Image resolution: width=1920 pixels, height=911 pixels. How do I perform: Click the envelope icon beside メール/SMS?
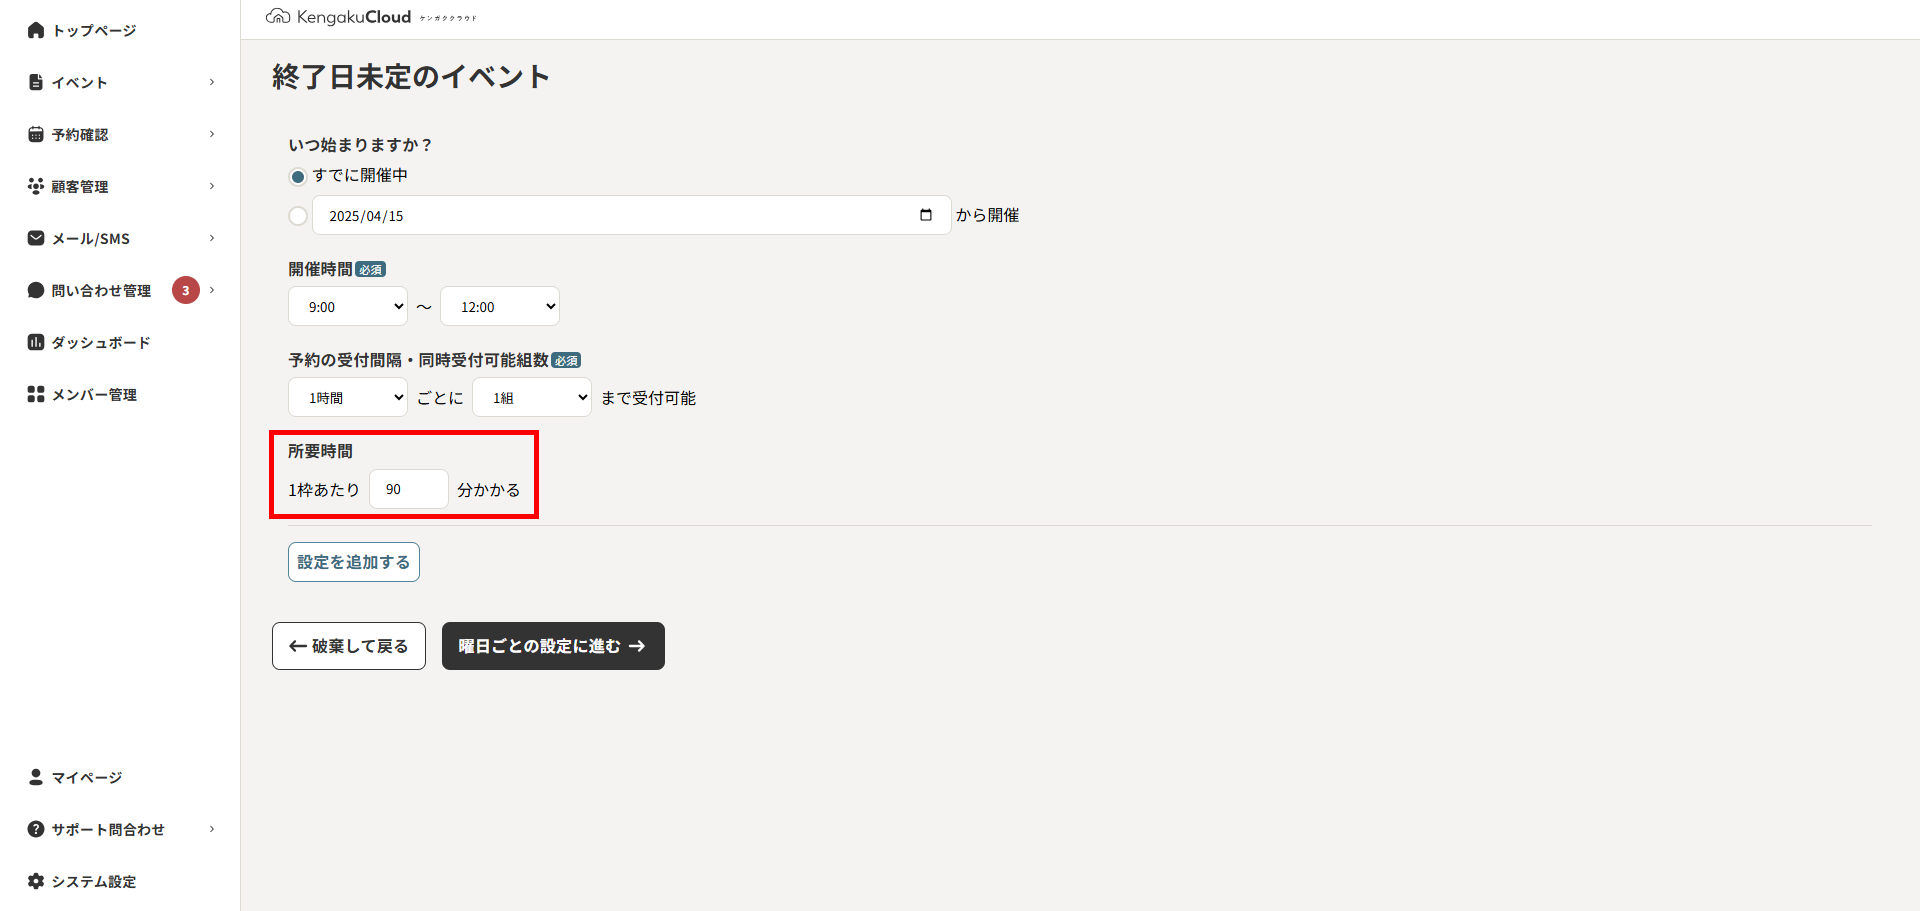coord(36,238)
